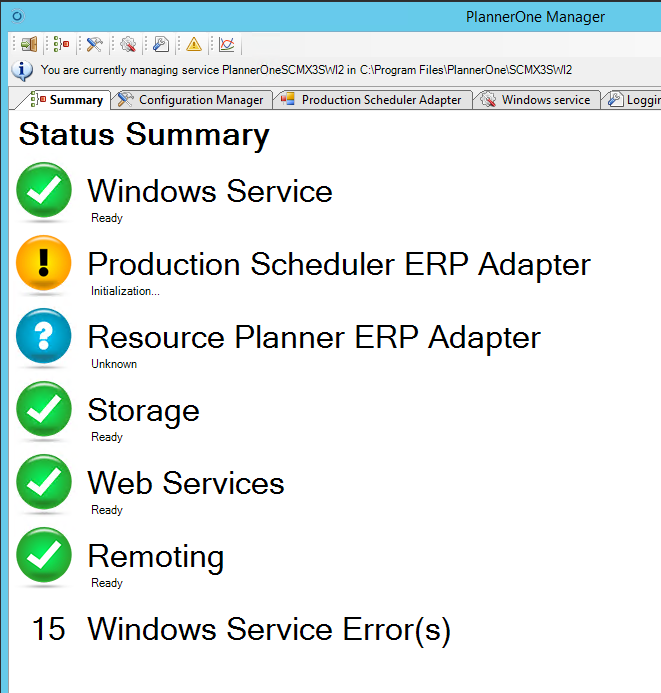The height and width of the screenshot is (693, 661).
Task: Click the Web Services green check icon
Action: [x=44, y=482]
